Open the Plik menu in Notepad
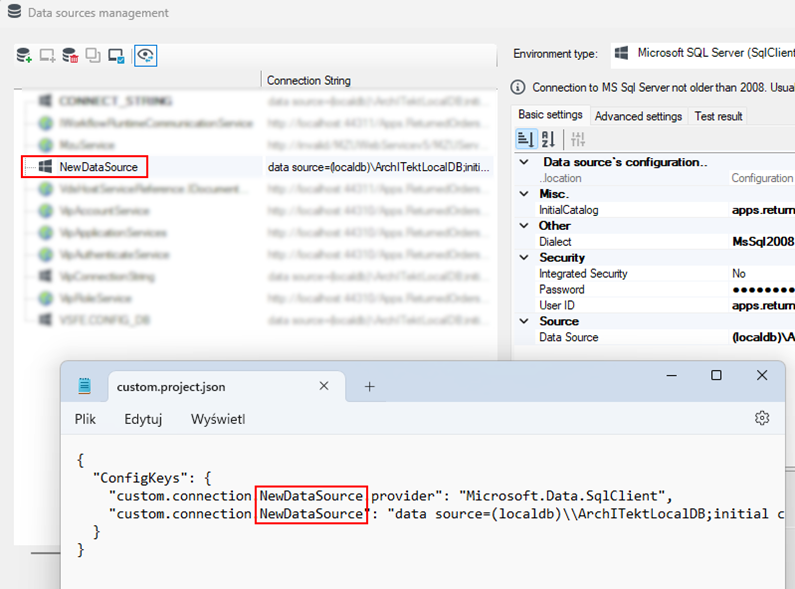Screen dimensions: 795x589 tap(85, 419)
